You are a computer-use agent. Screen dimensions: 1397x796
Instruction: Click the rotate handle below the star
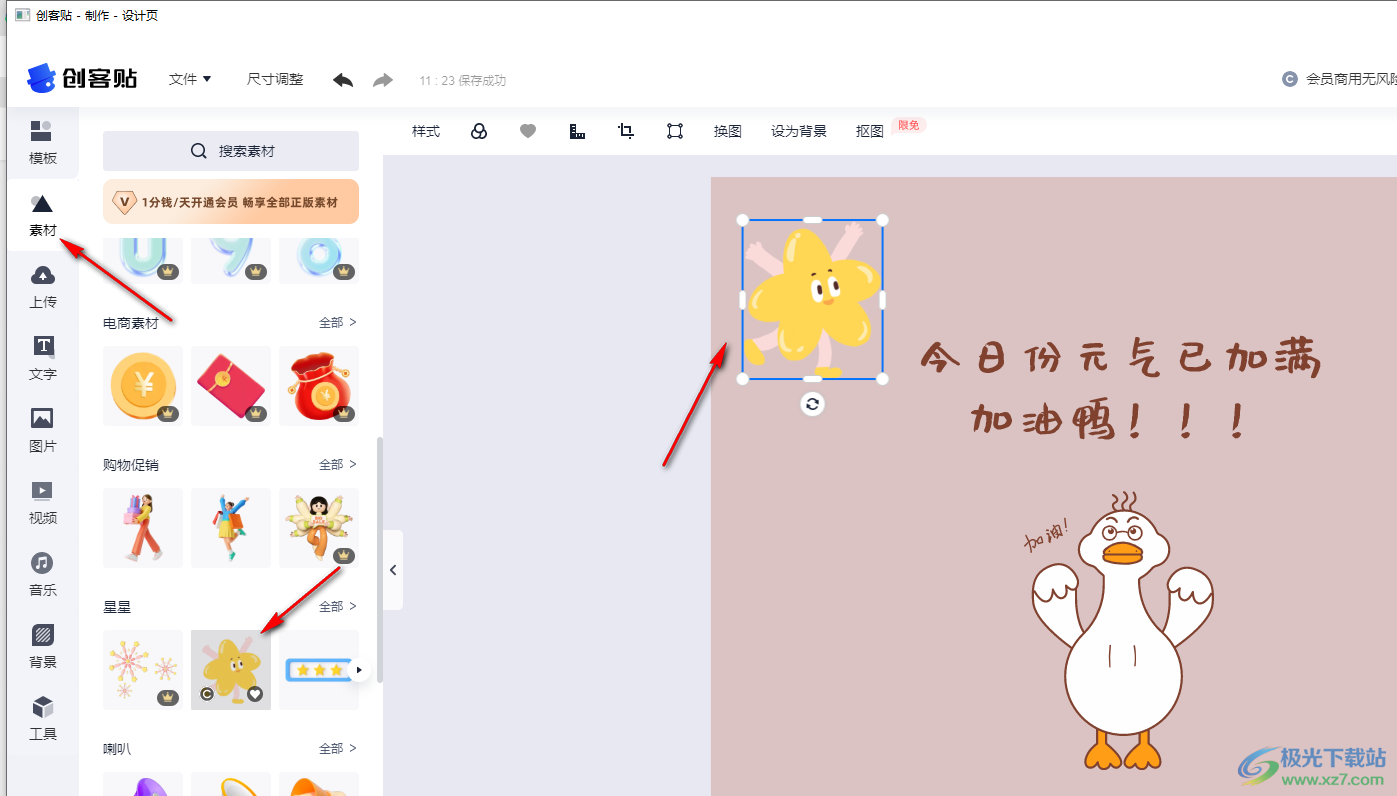813,404
